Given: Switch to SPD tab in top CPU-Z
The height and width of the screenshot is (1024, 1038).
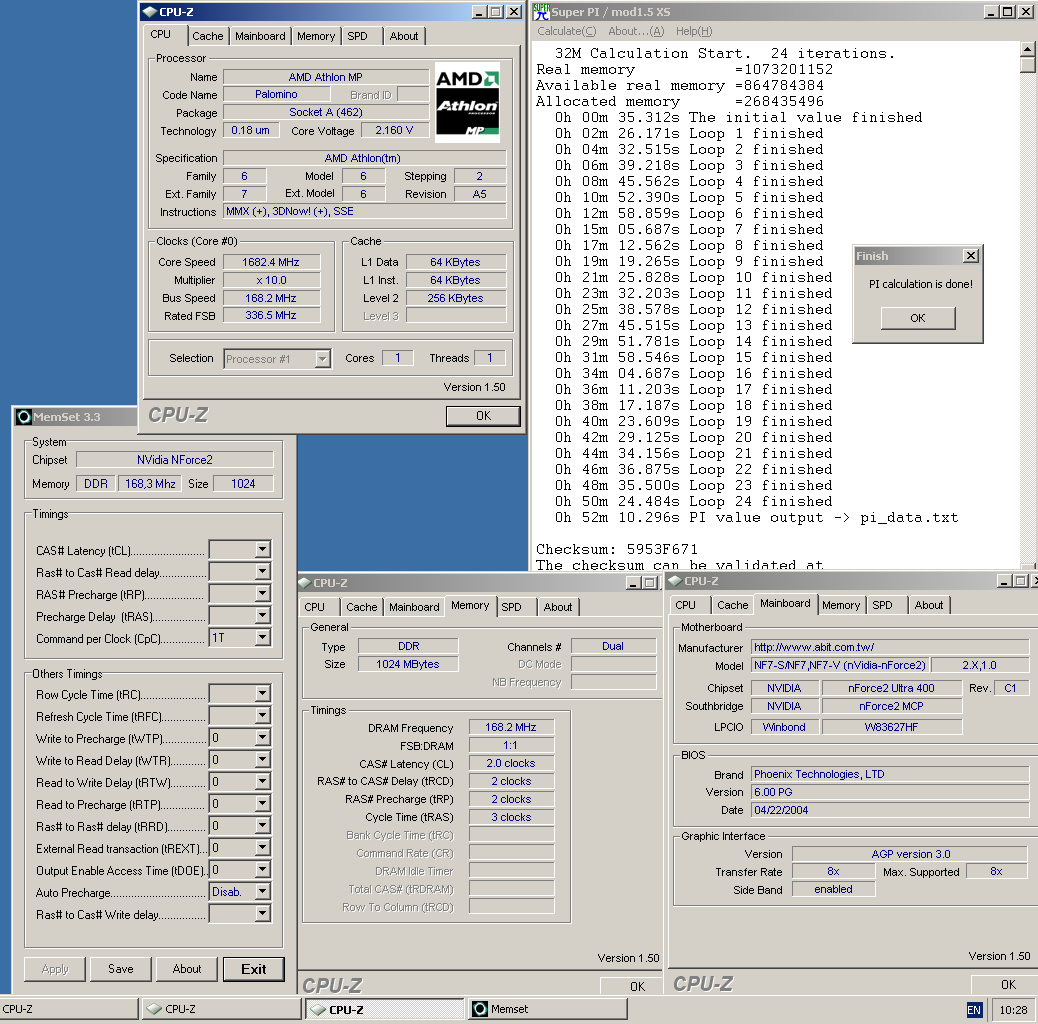Looking at the screenshot, I should pos(357,36).
